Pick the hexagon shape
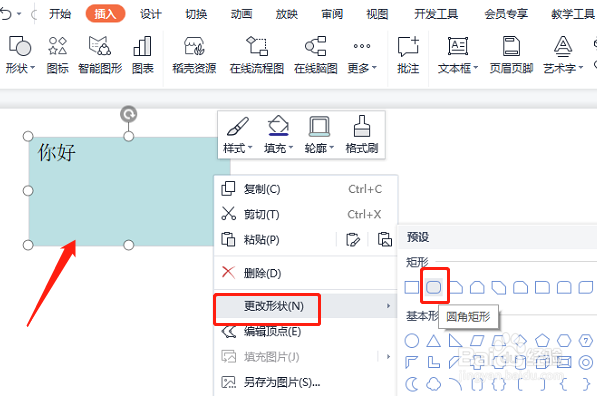The width and height of the screenshot is (597, 396). tap(564, 341)
